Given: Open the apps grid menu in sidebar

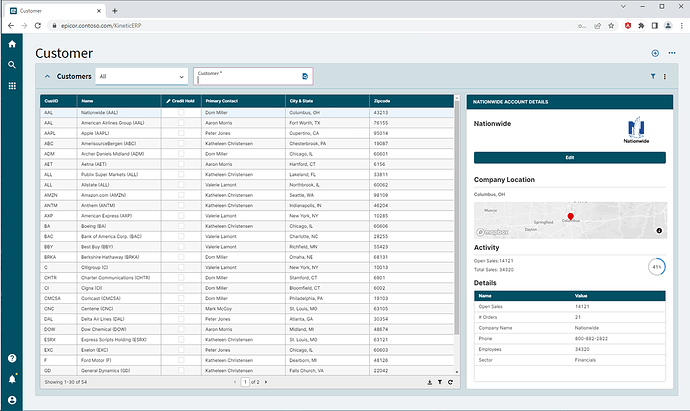Looking at the screenshot, I should click(x=12, y=87).
